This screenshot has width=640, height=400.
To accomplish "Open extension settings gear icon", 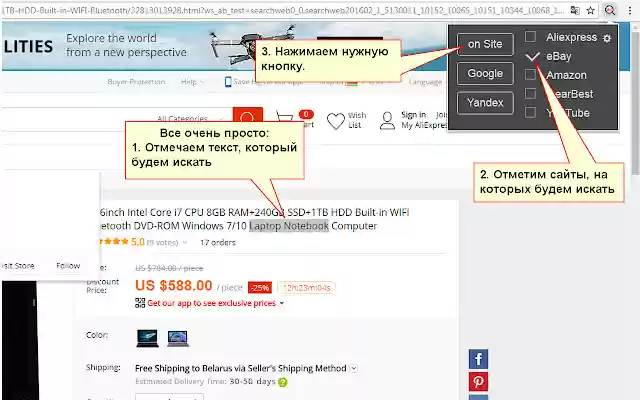I will (x=607, y=38).
